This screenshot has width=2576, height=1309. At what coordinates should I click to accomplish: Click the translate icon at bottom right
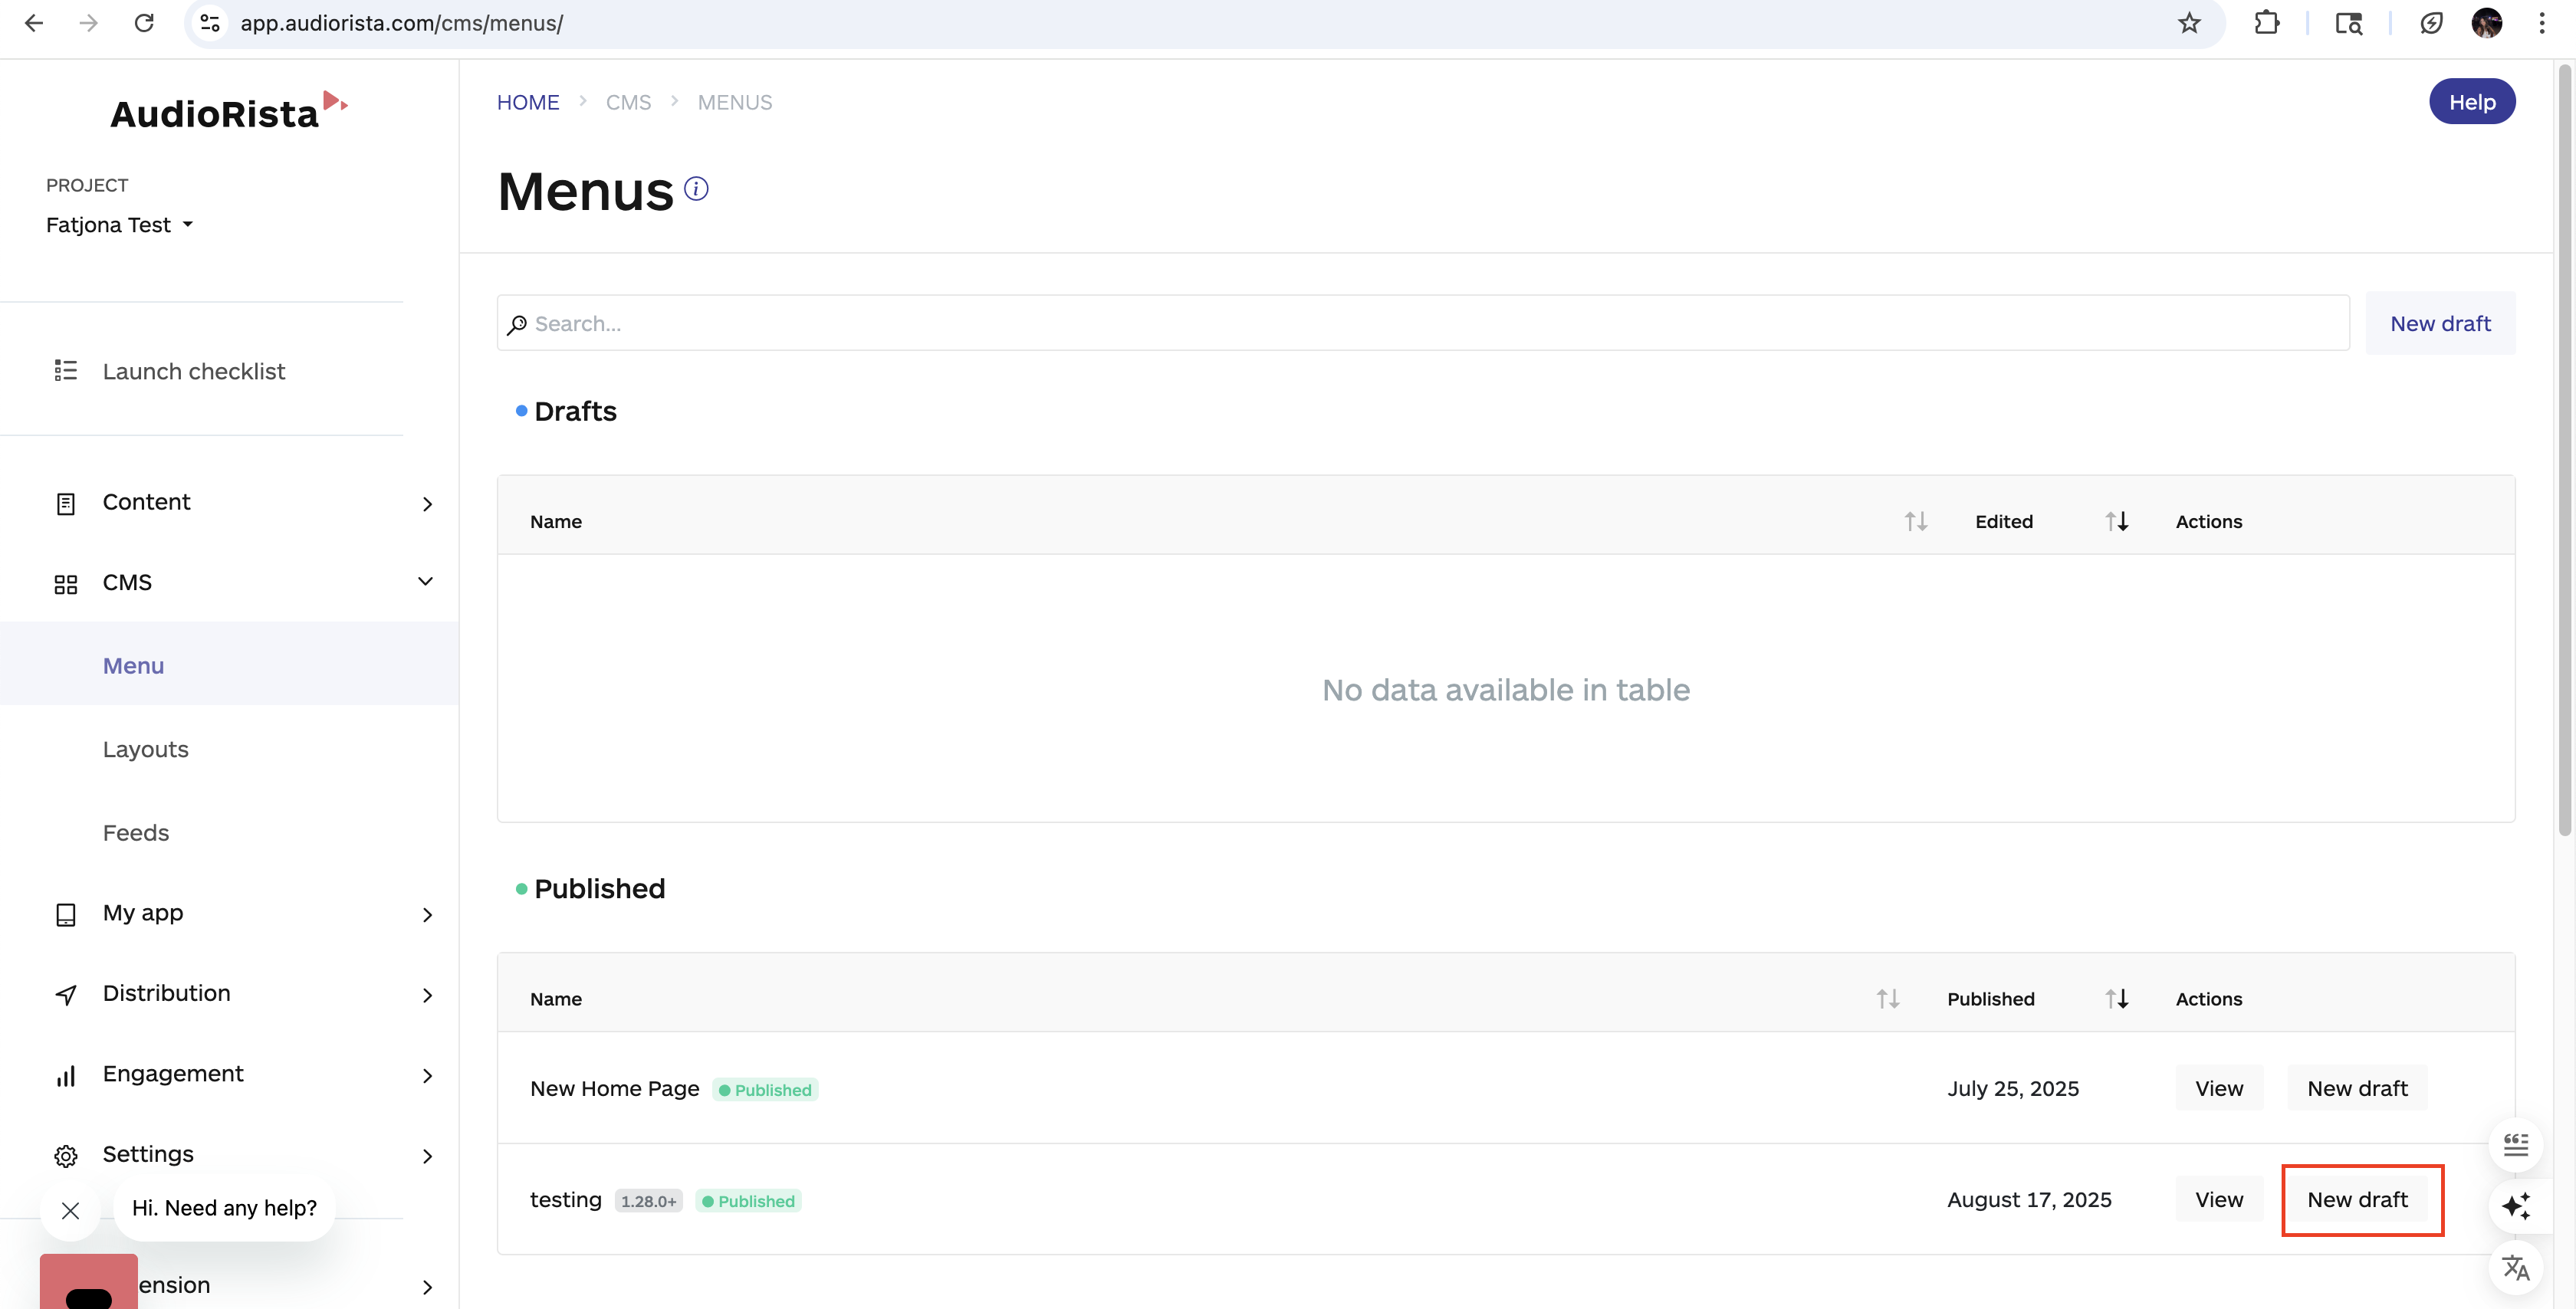2518,1268
